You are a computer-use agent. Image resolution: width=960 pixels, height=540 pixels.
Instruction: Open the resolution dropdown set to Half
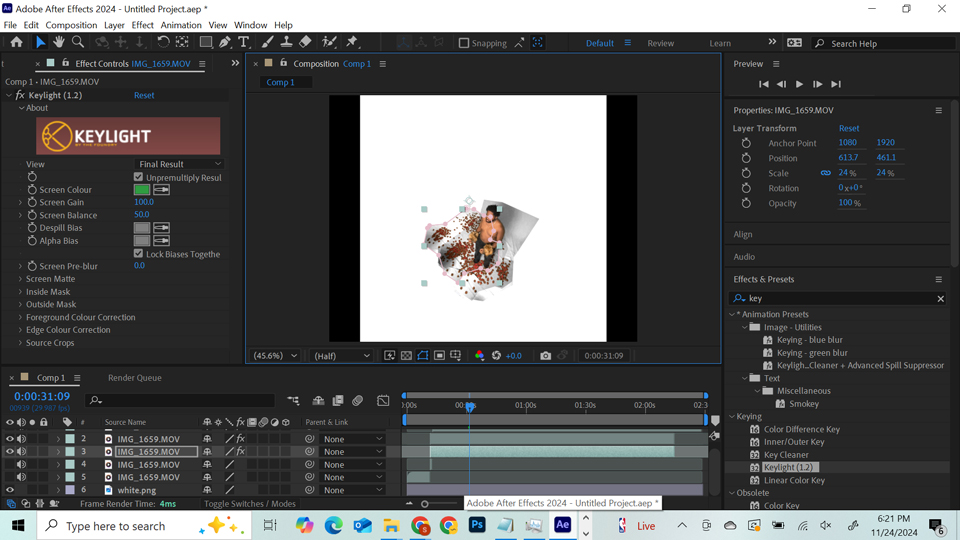coord(342,356)
